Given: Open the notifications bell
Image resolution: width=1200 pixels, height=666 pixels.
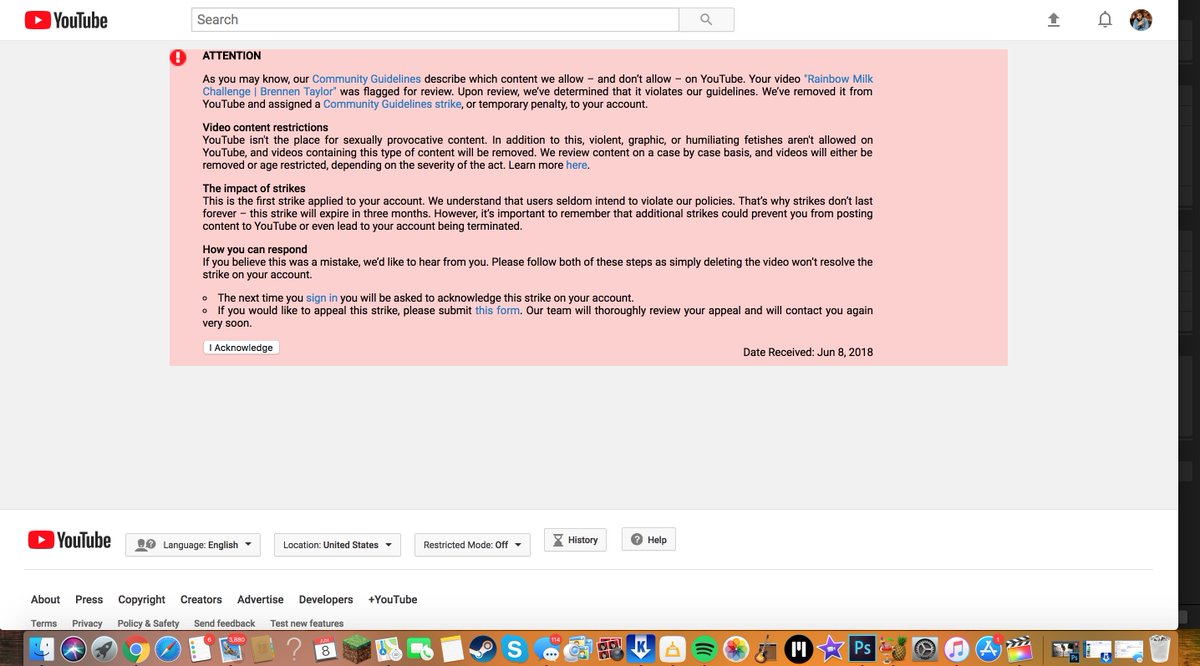Looking at the screenshot, I should tap(1105, 19).
